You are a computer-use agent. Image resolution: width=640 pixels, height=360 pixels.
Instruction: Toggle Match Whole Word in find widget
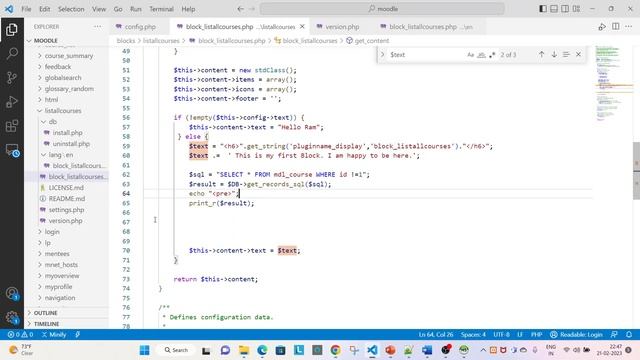482,55
